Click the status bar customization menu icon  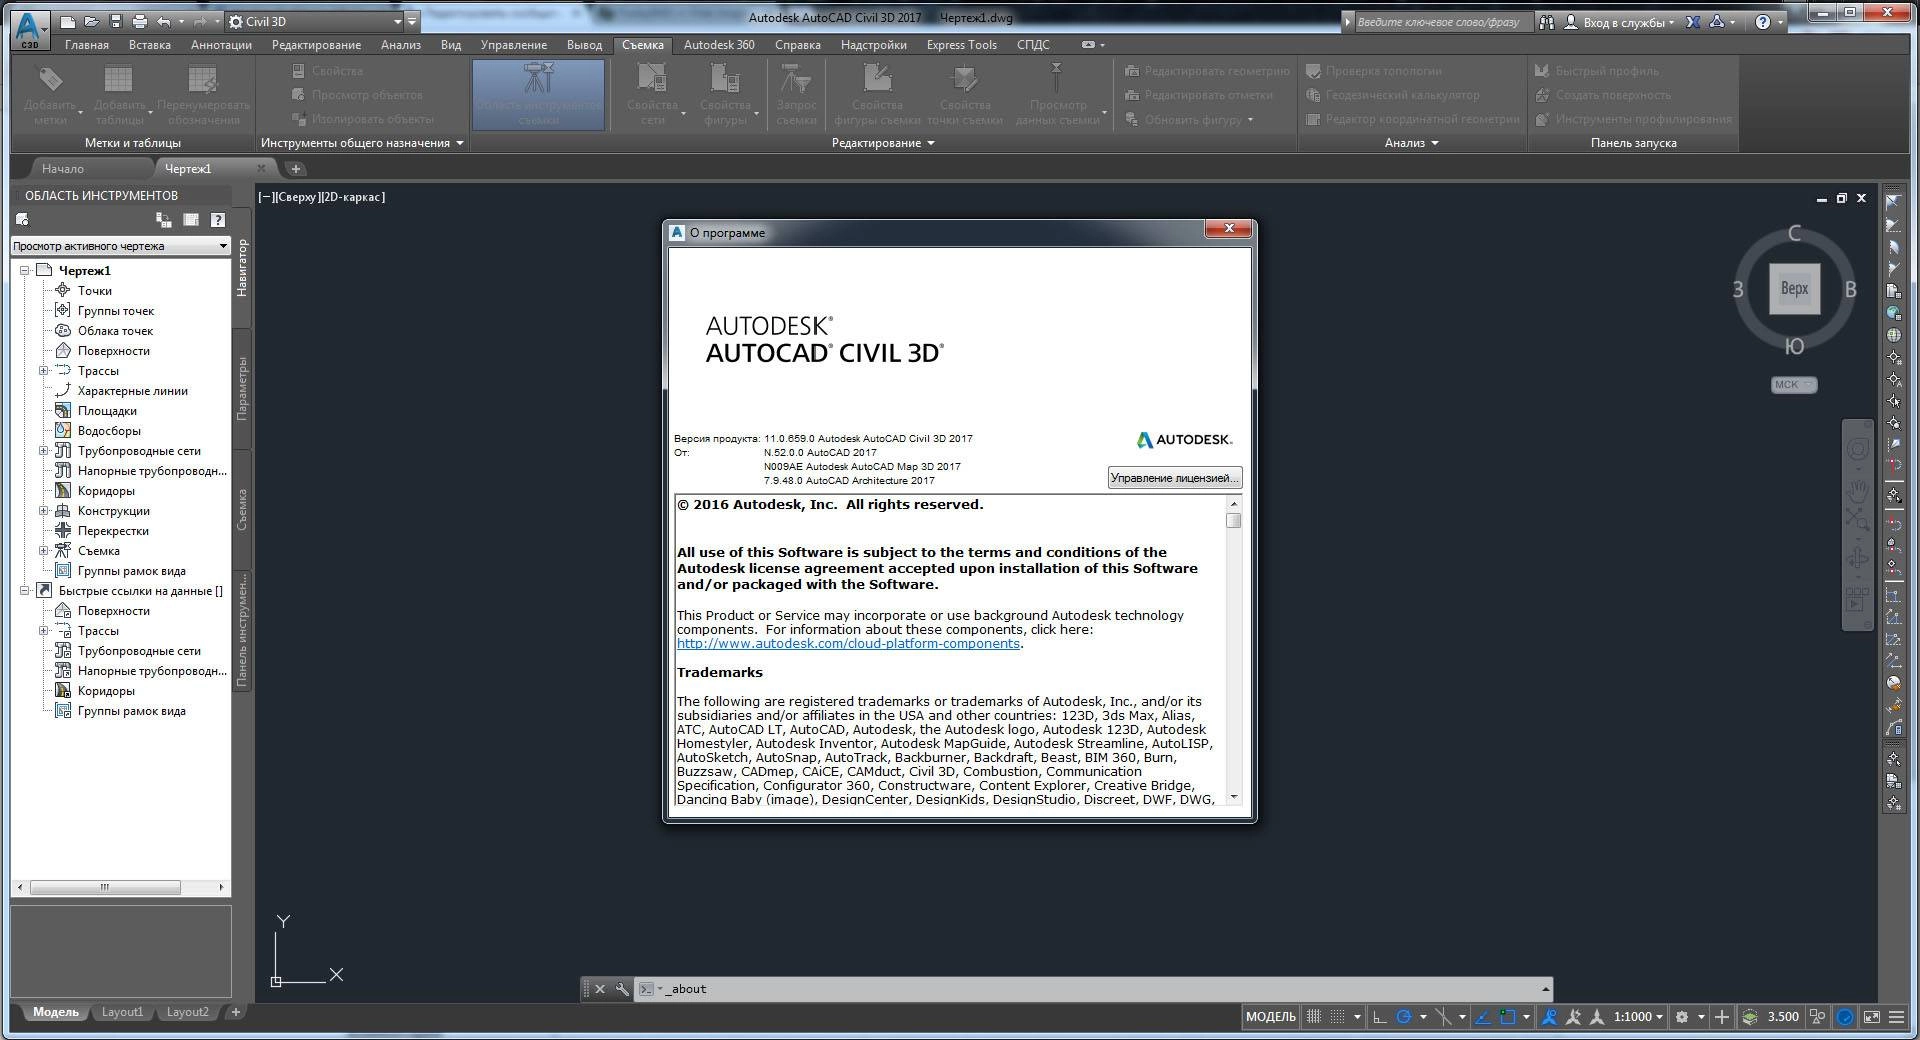click(x=1896, y=1017)
